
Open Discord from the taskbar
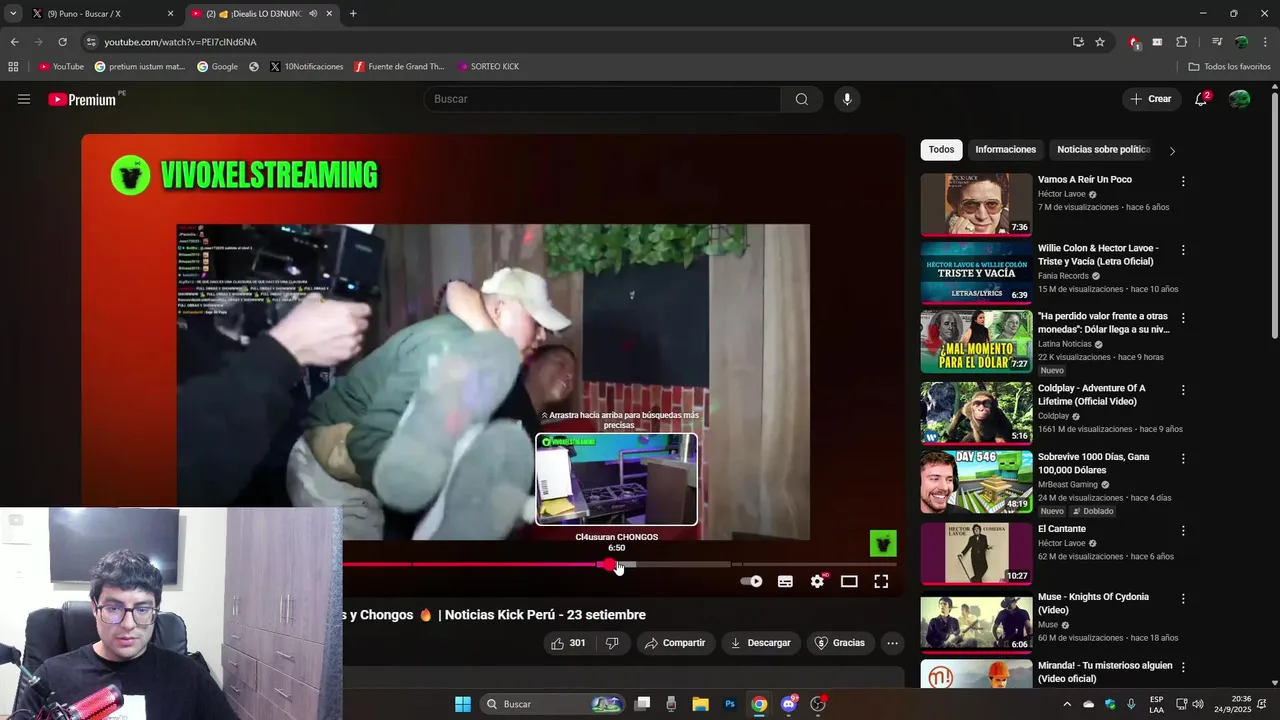[789, 704]
